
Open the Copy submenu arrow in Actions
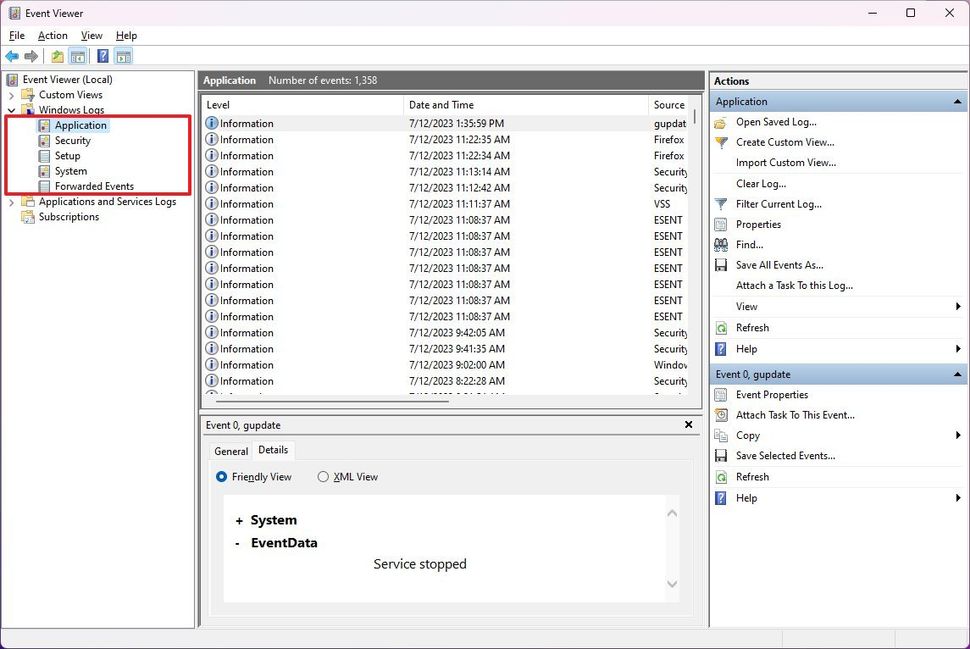pos(958,436)
